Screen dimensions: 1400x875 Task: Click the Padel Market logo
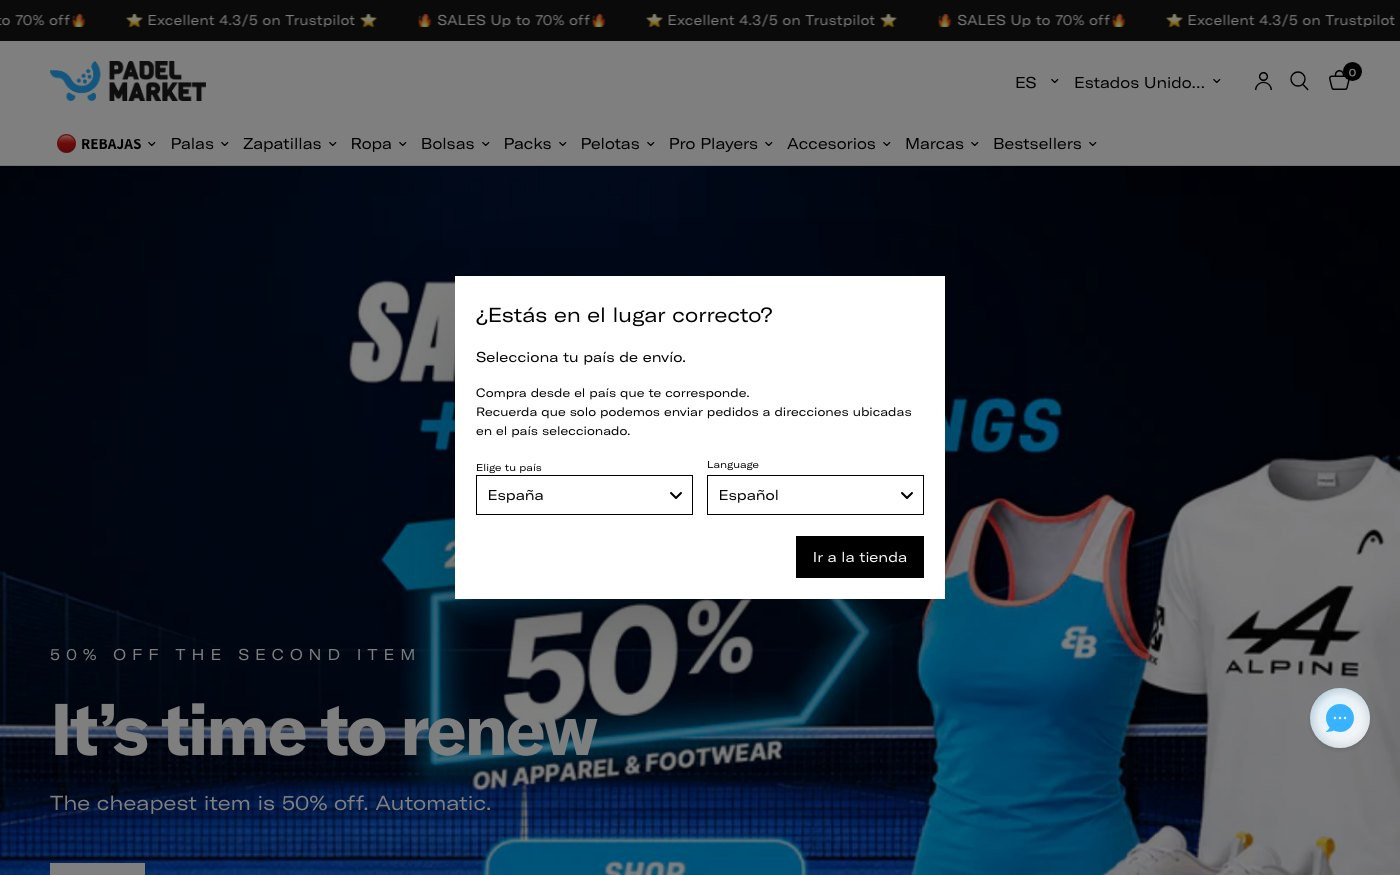[128, 82]
